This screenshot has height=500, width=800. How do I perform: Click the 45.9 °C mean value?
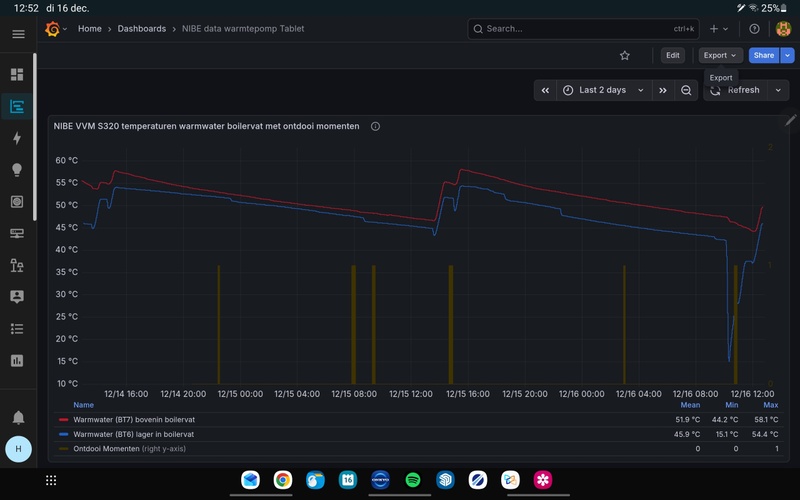tap(687, 435)
